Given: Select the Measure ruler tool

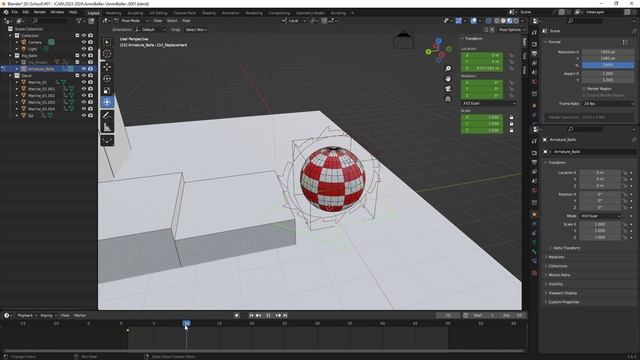Looking at the screenshot, I should (107, 127).
